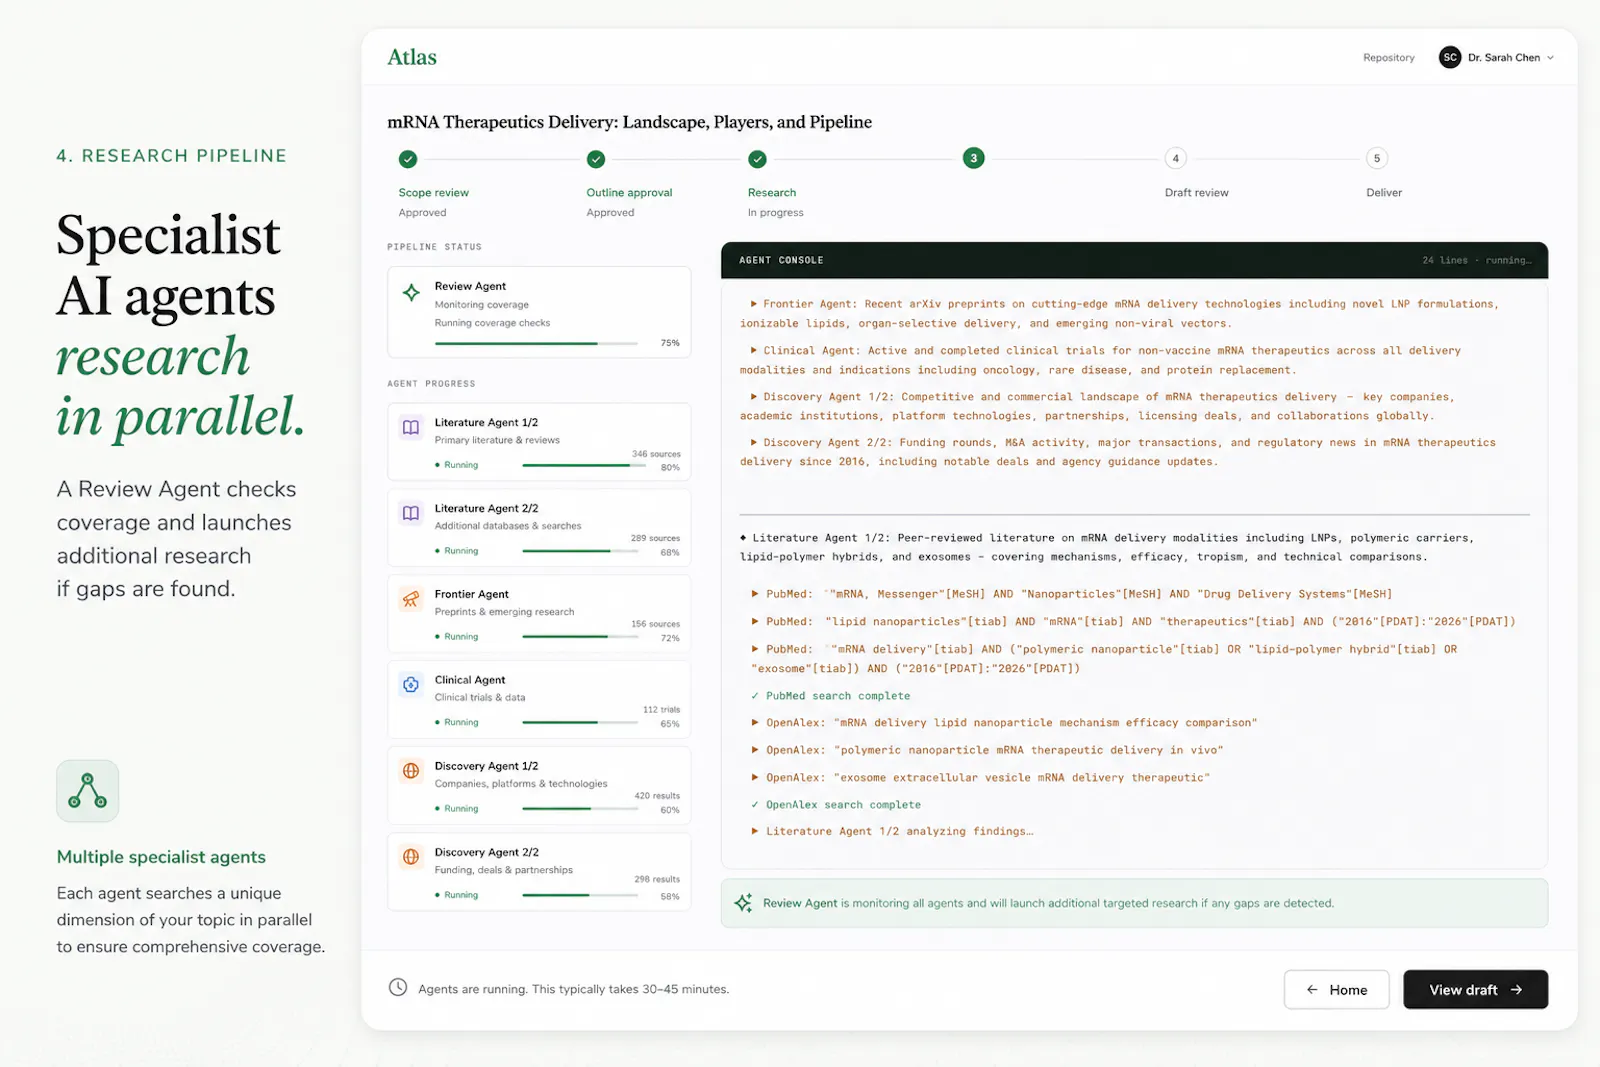Viewport: 1600px width, 1067px height.
Task: Click the '24 lines · running…' console status
Action: pos(1476,260)
